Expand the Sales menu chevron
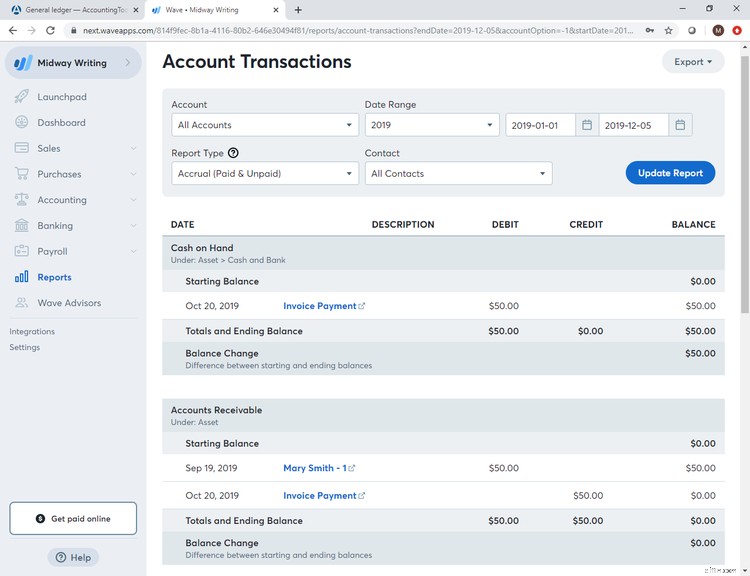This screenshot has width=750, height=576. (133, 148)
